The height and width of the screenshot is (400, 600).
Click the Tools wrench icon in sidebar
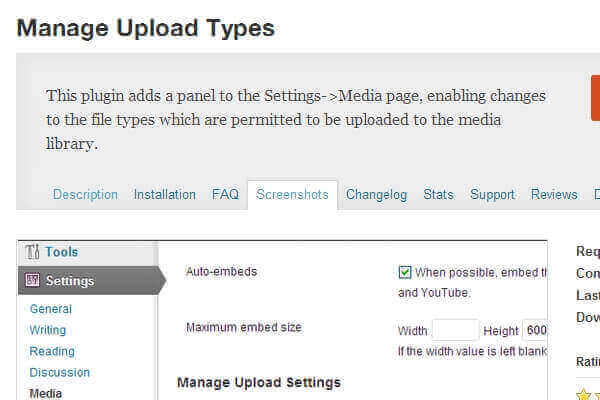click(x=31, y=252)
